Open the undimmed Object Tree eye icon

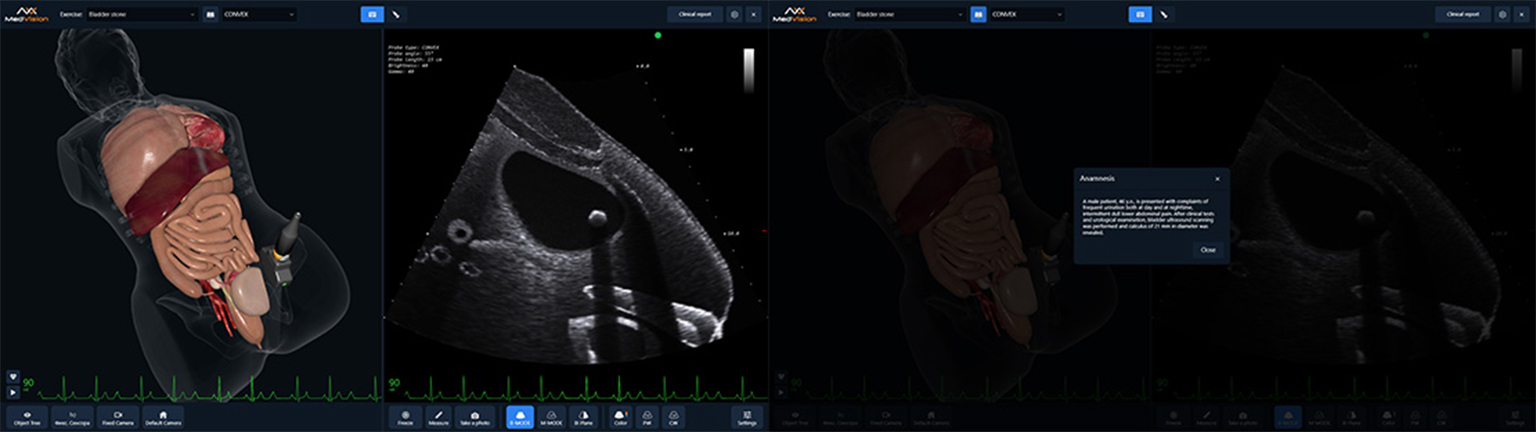pos(27,416)
